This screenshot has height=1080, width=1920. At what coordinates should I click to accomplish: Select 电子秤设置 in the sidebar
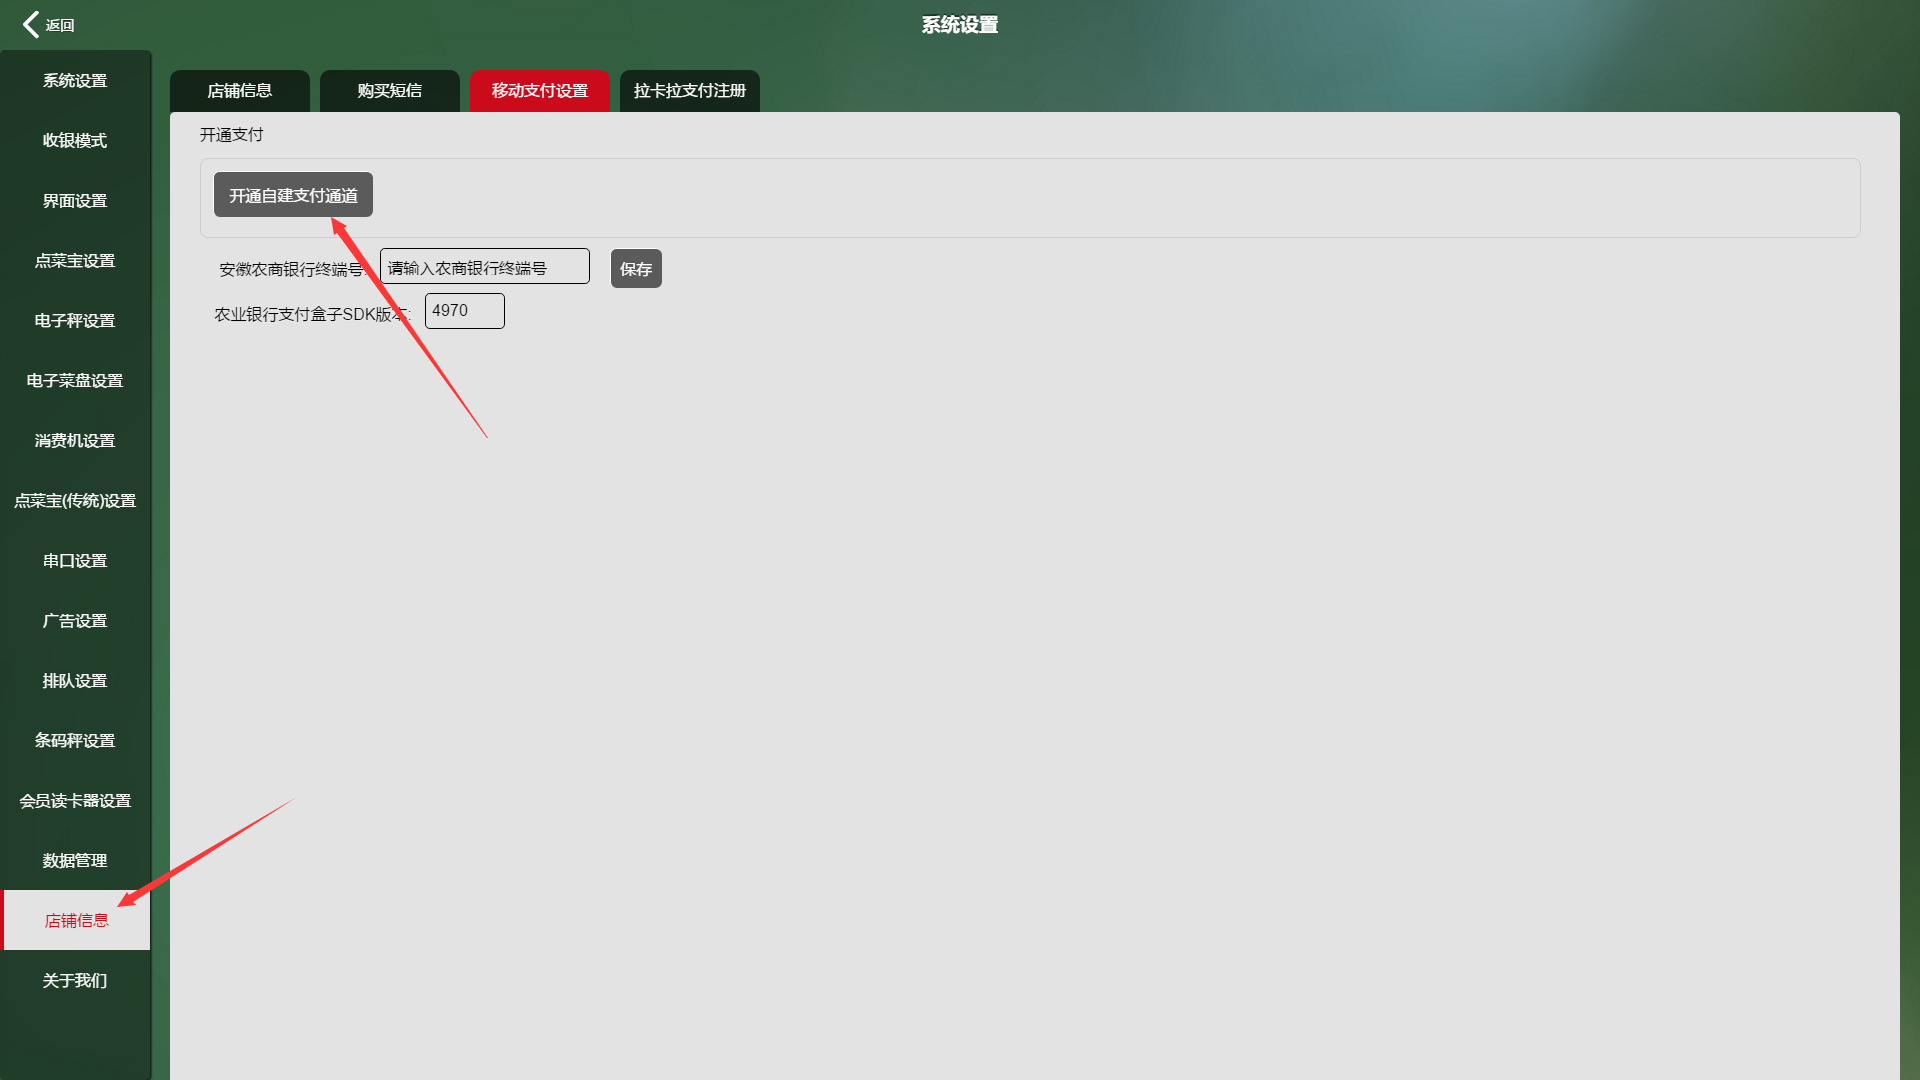pyautogui.click(x=75, y=321)
